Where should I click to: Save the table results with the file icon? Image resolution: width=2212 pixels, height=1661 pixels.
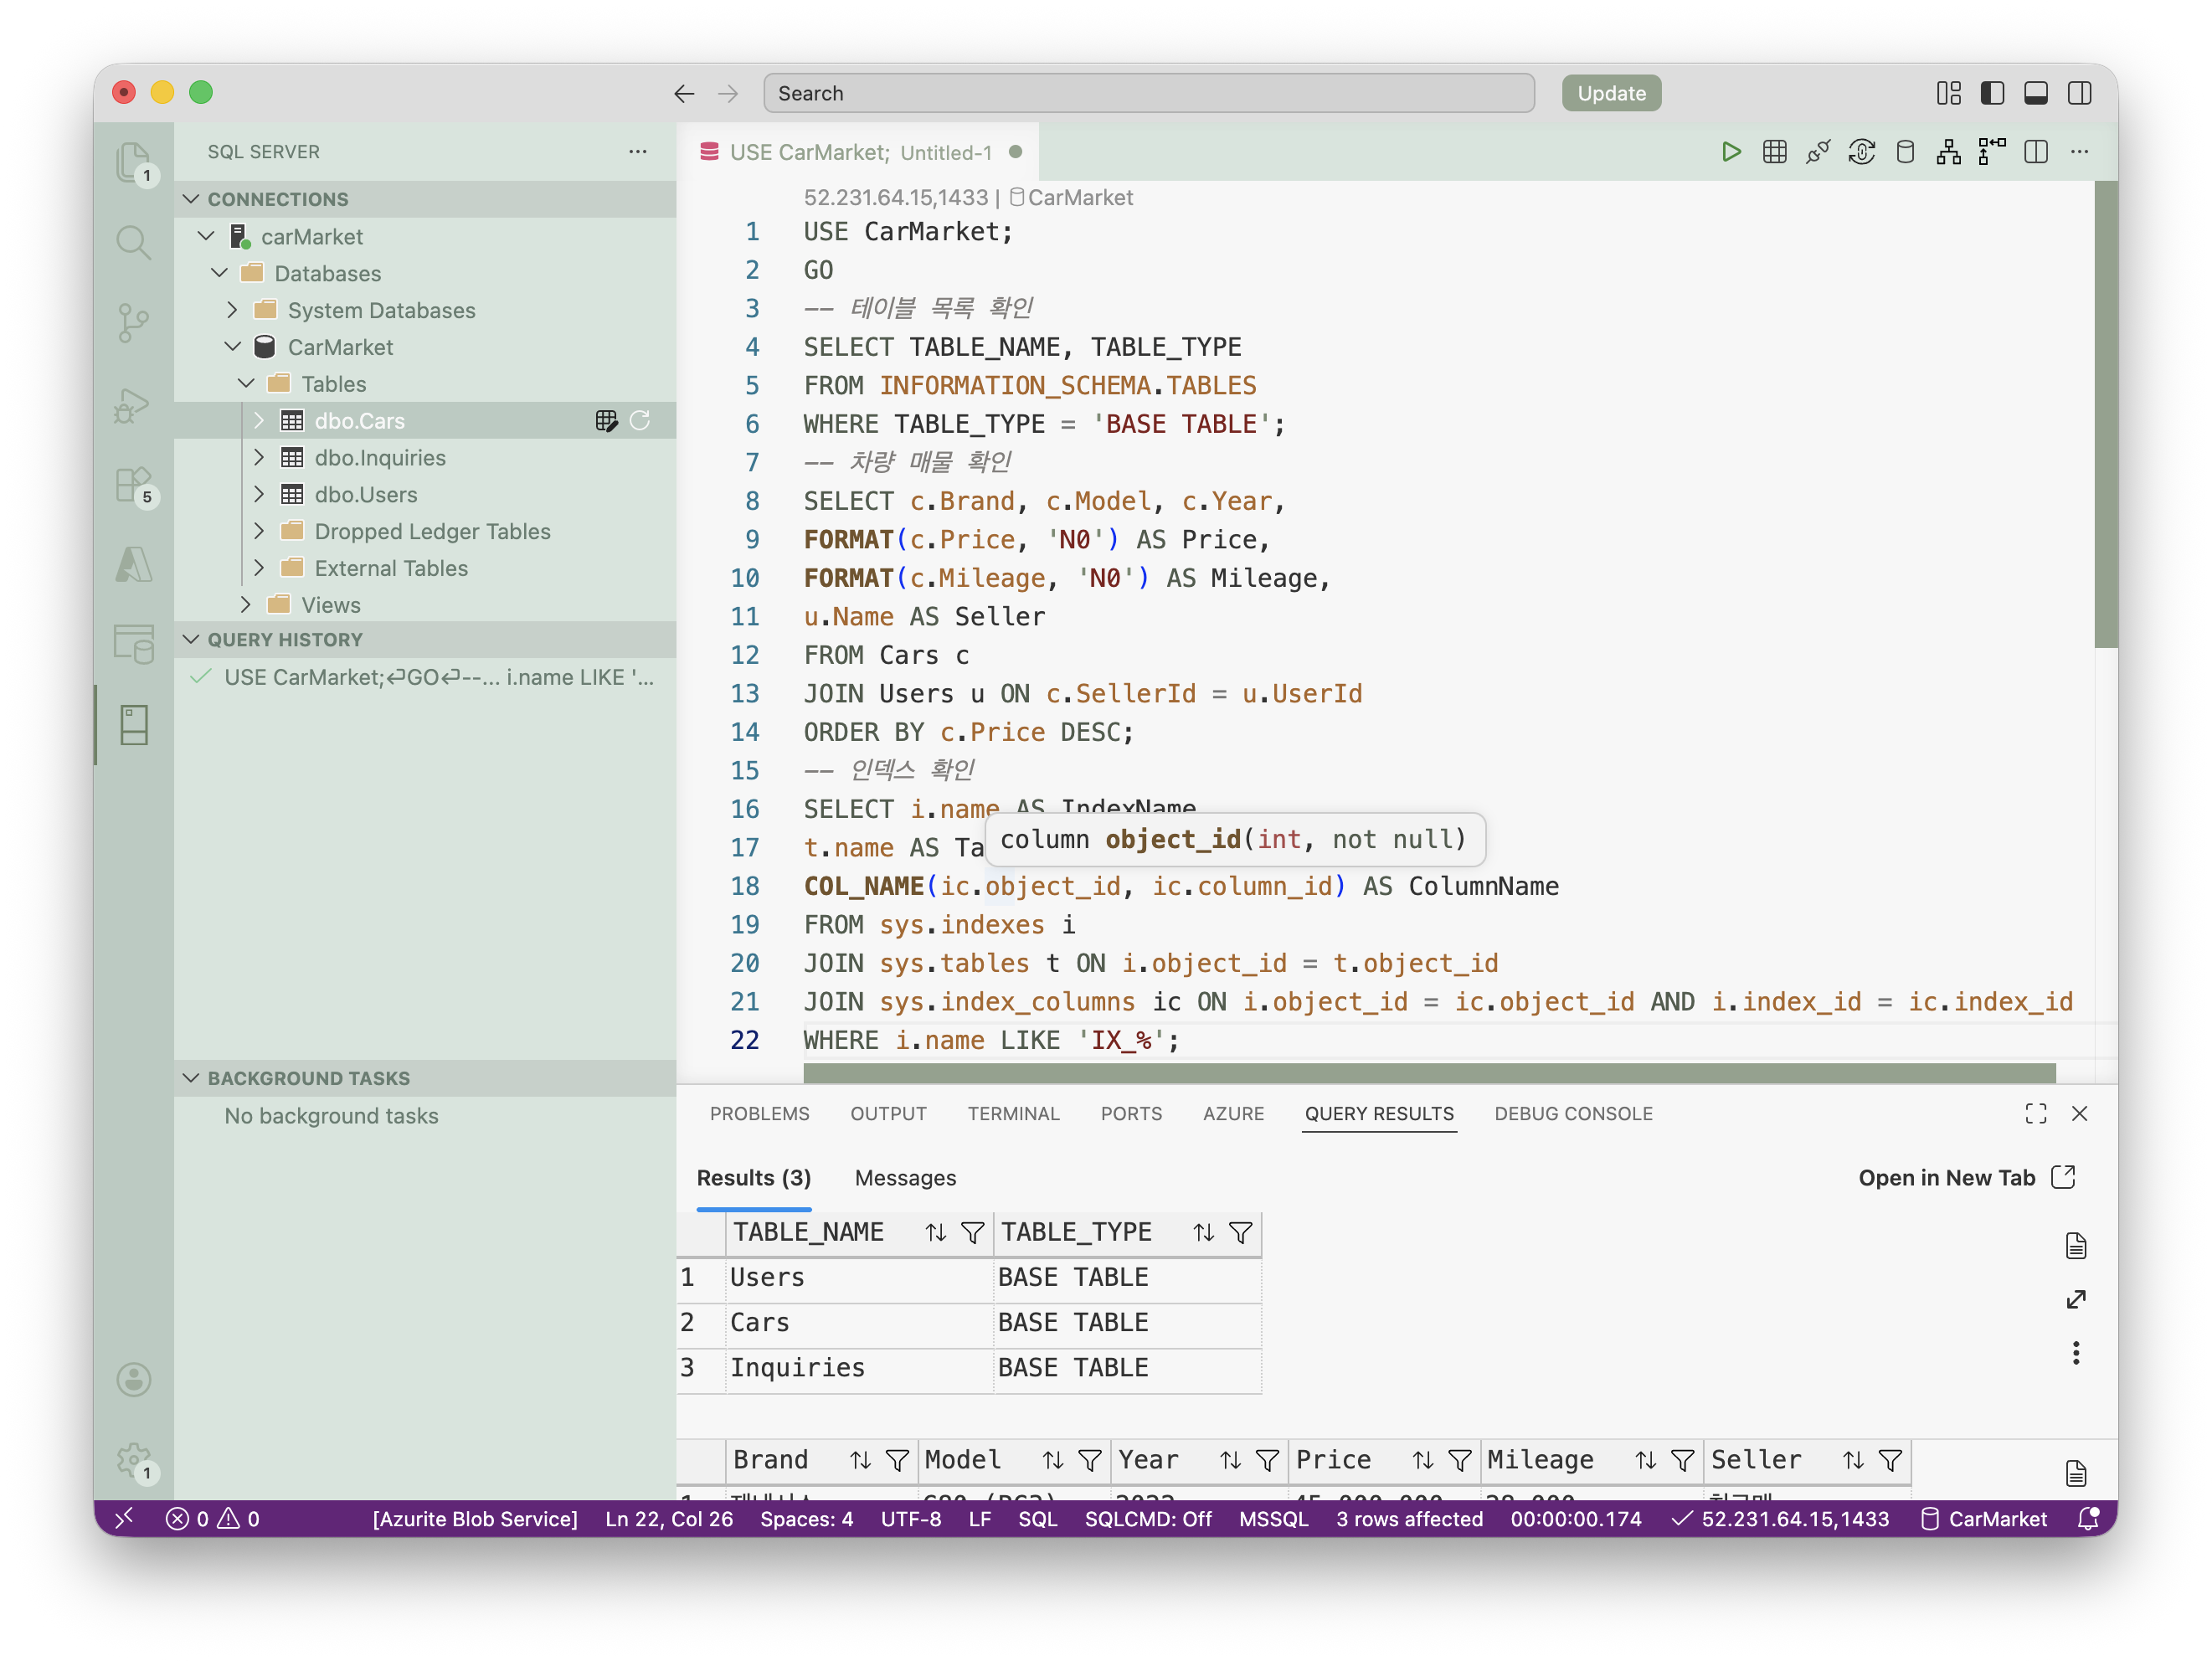pyautogui.click(x=2076, y=1246)
